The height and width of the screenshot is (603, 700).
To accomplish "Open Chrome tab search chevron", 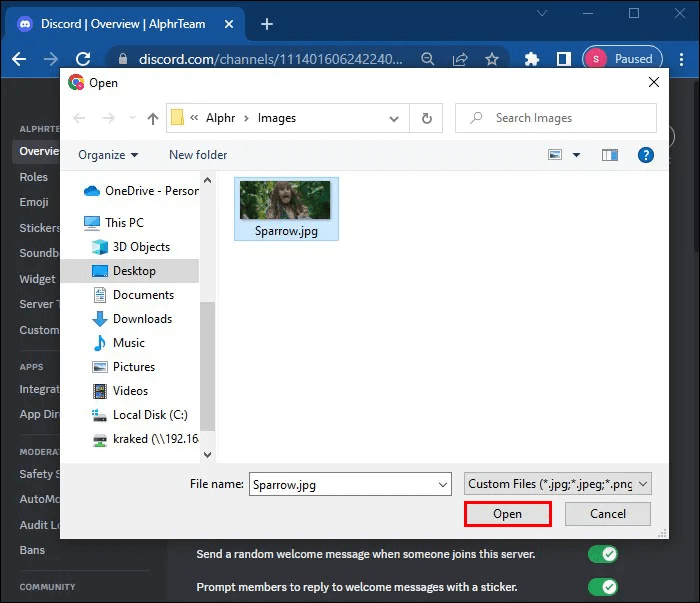I will point(542,13).
